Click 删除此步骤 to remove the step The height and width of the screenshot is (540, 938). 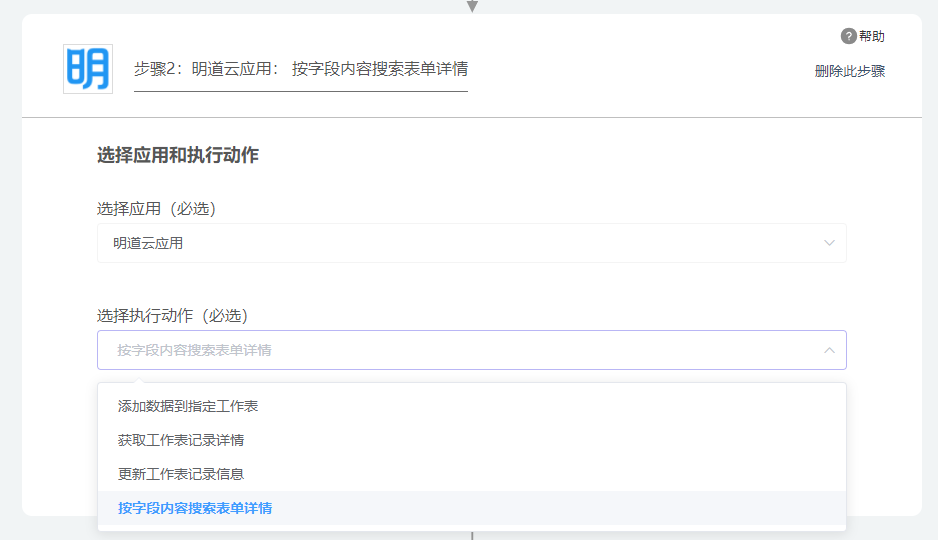click(x=849, y=71)
